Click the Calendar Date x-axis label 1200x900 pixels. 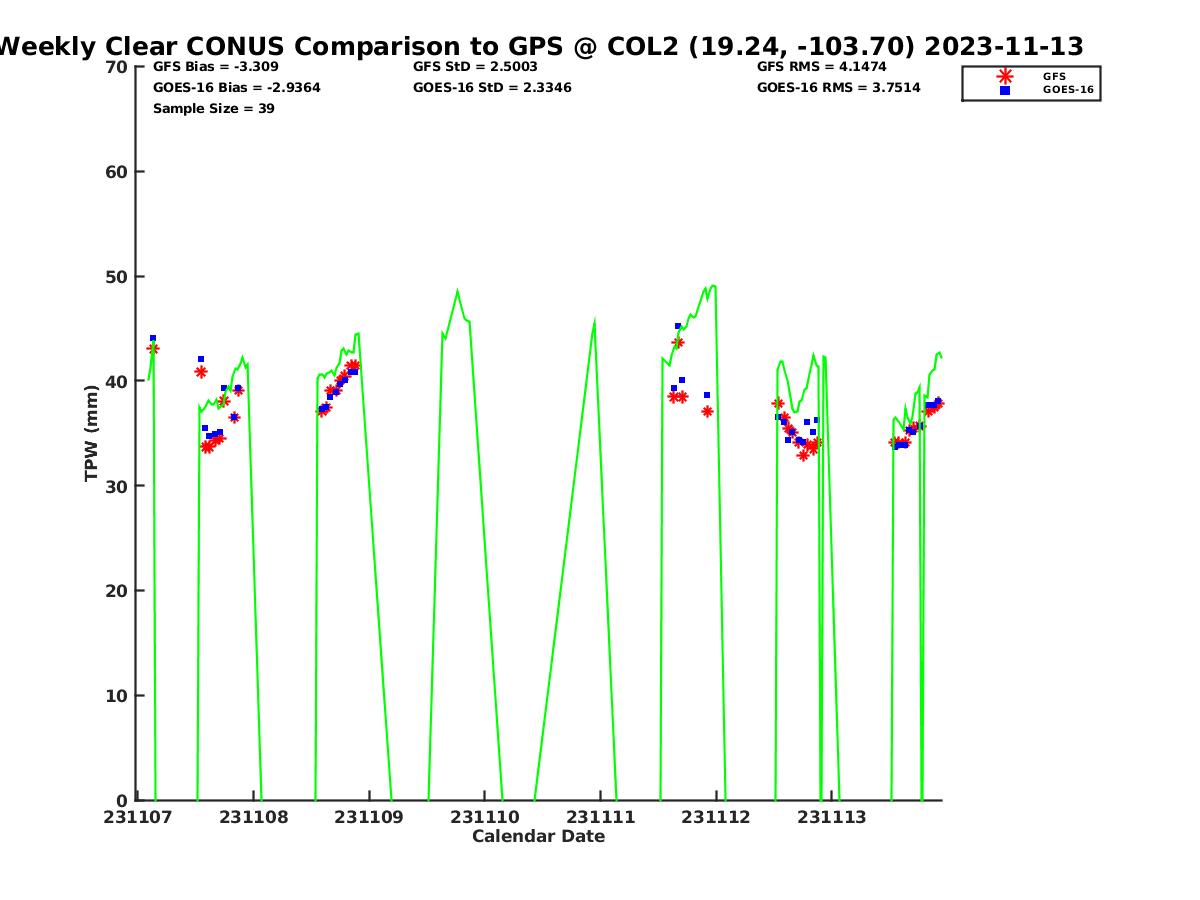click(538, 837)
